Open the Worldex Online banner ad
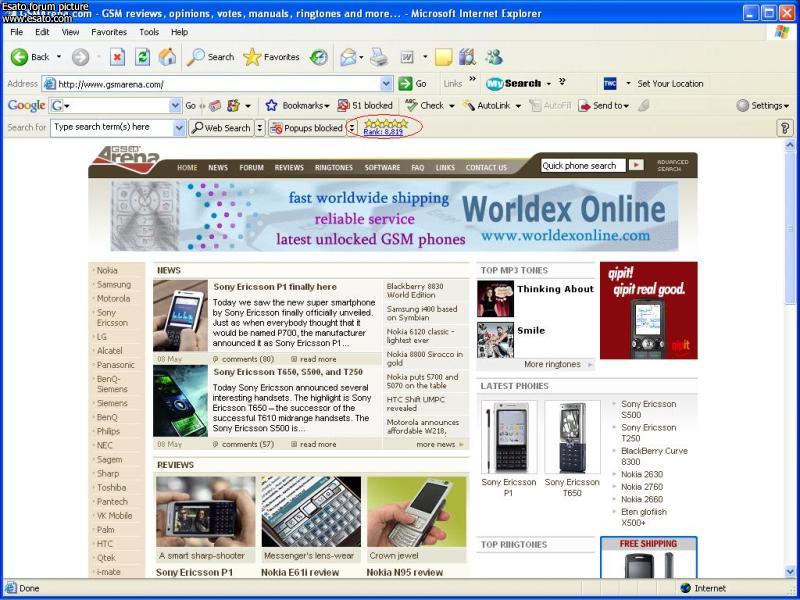The height and width of the screenshot is (600, 800). (394, 216)
